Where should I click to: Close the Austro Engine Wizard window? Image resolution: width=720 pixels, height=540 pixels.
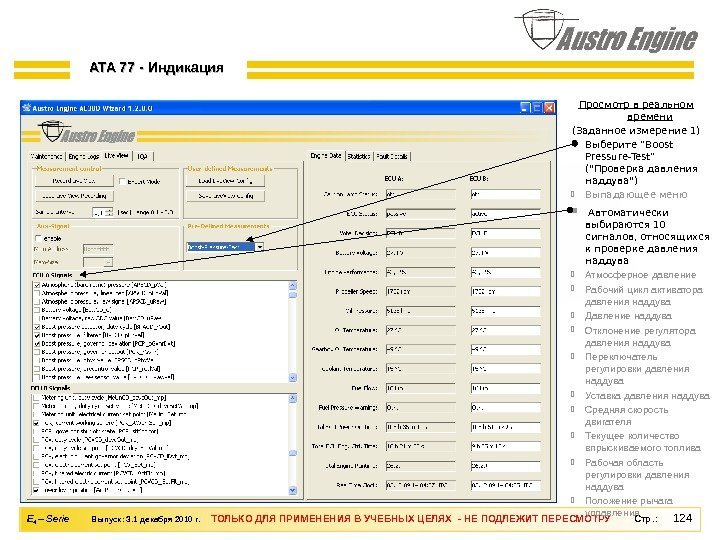click(549, 108)
